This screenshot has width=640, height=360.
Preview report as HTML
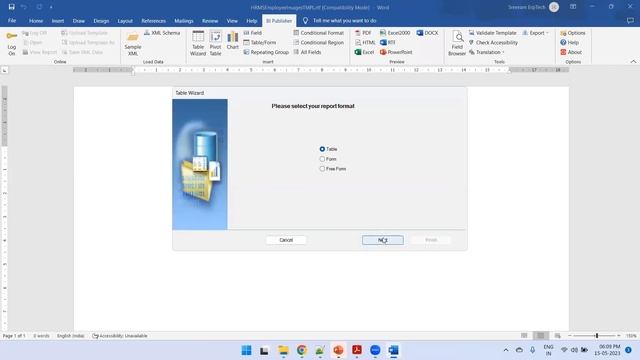(x=365, y=42)
